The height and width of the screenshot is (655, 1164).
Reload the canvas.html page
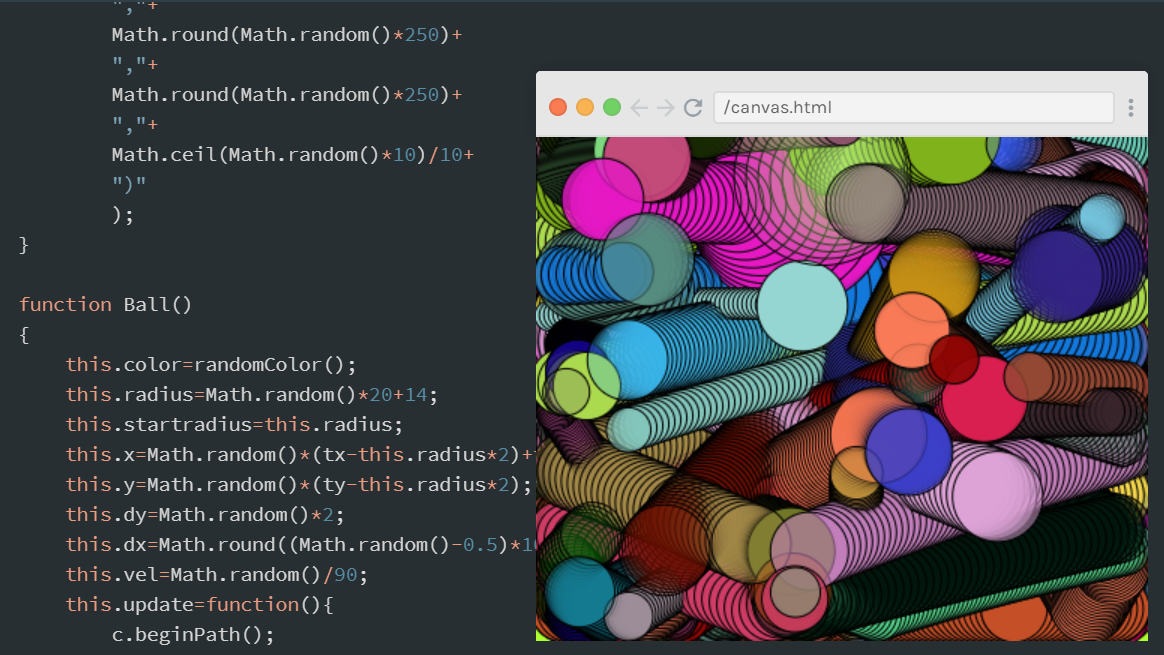pos(693,108)
